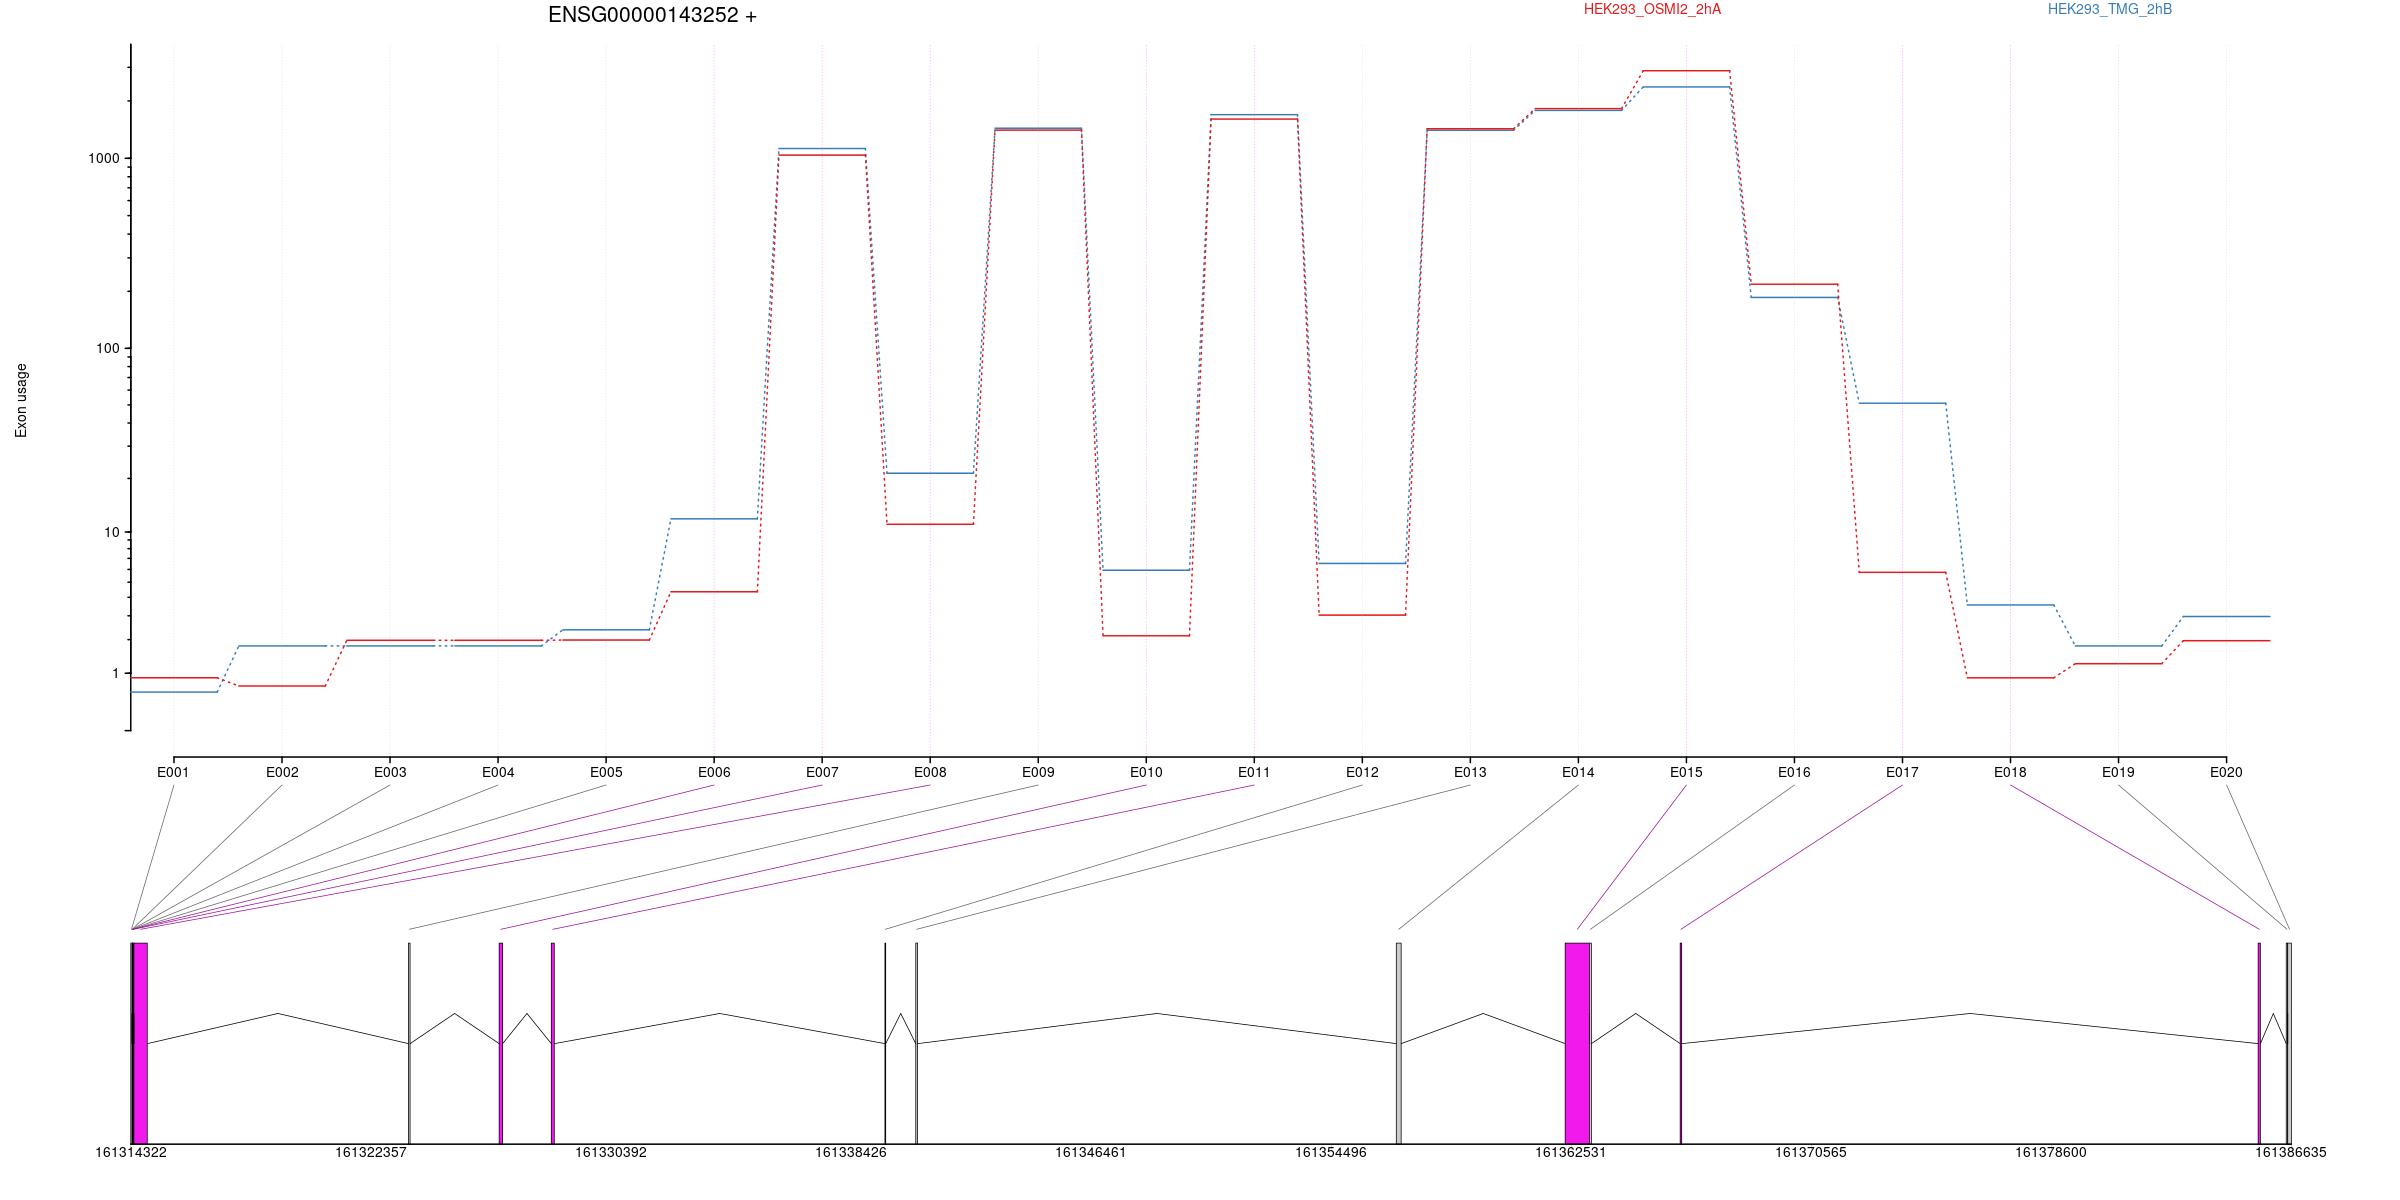
Task: Click the red E016 usage segment
Action: pos(1794,284)
